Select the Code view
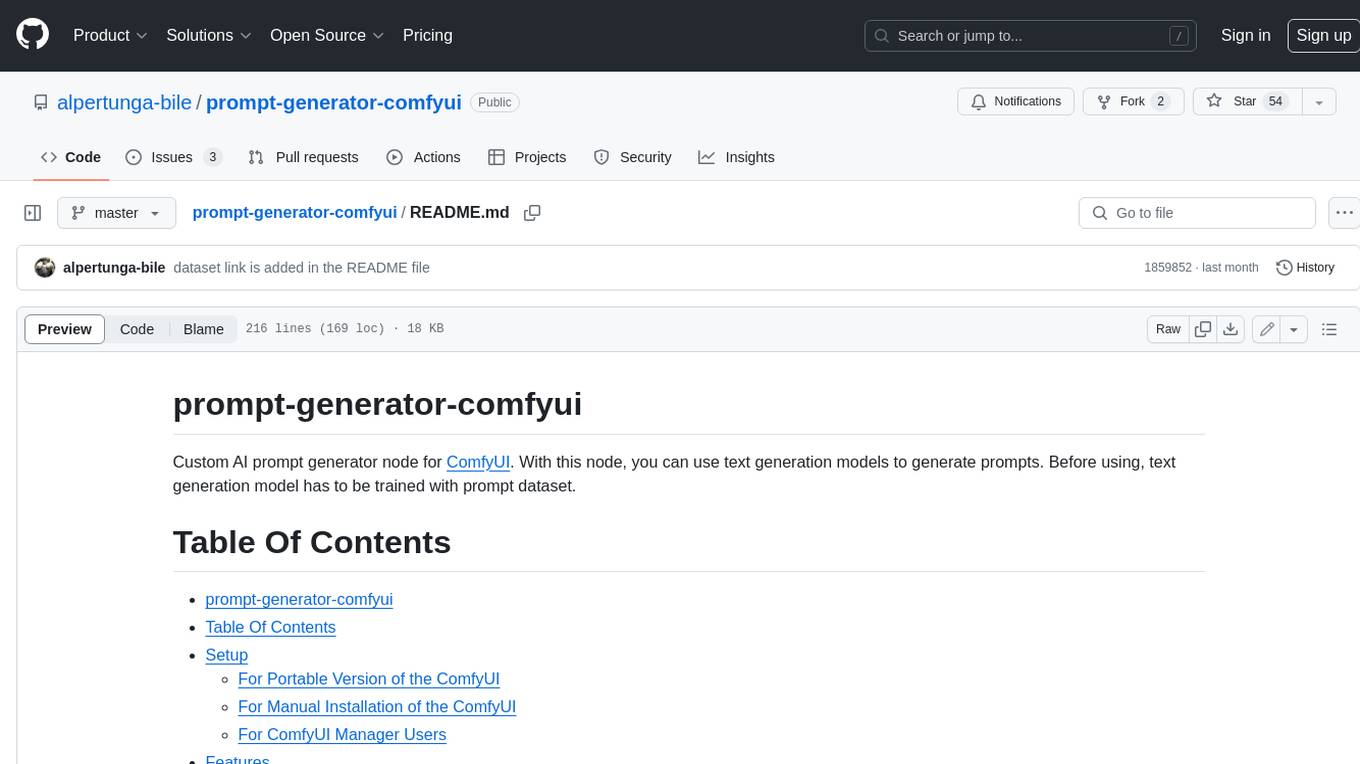This screenshot has width=1360, height=764. tap(137, 329)
